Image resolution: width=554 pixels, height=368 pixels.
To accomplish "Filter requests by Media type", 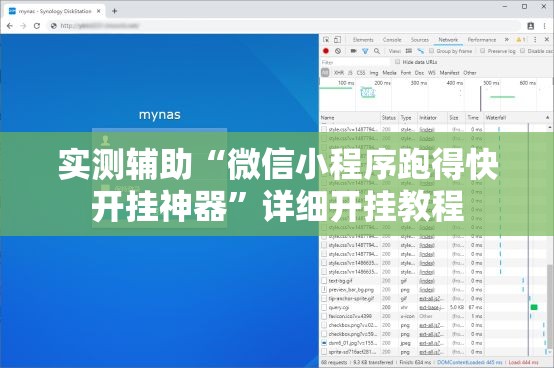I will pos(389,72).
